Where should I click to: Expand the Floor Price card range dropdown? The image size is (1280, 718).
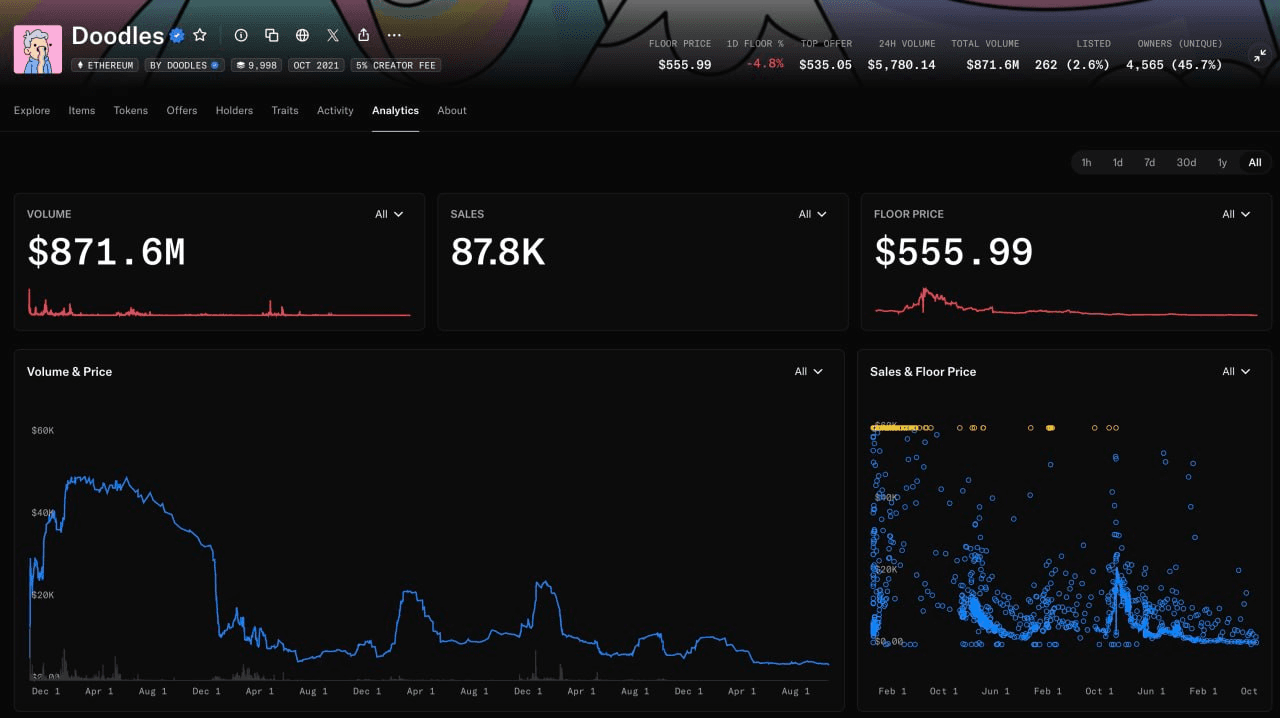pyautogui.click(x=1236, y=214)
